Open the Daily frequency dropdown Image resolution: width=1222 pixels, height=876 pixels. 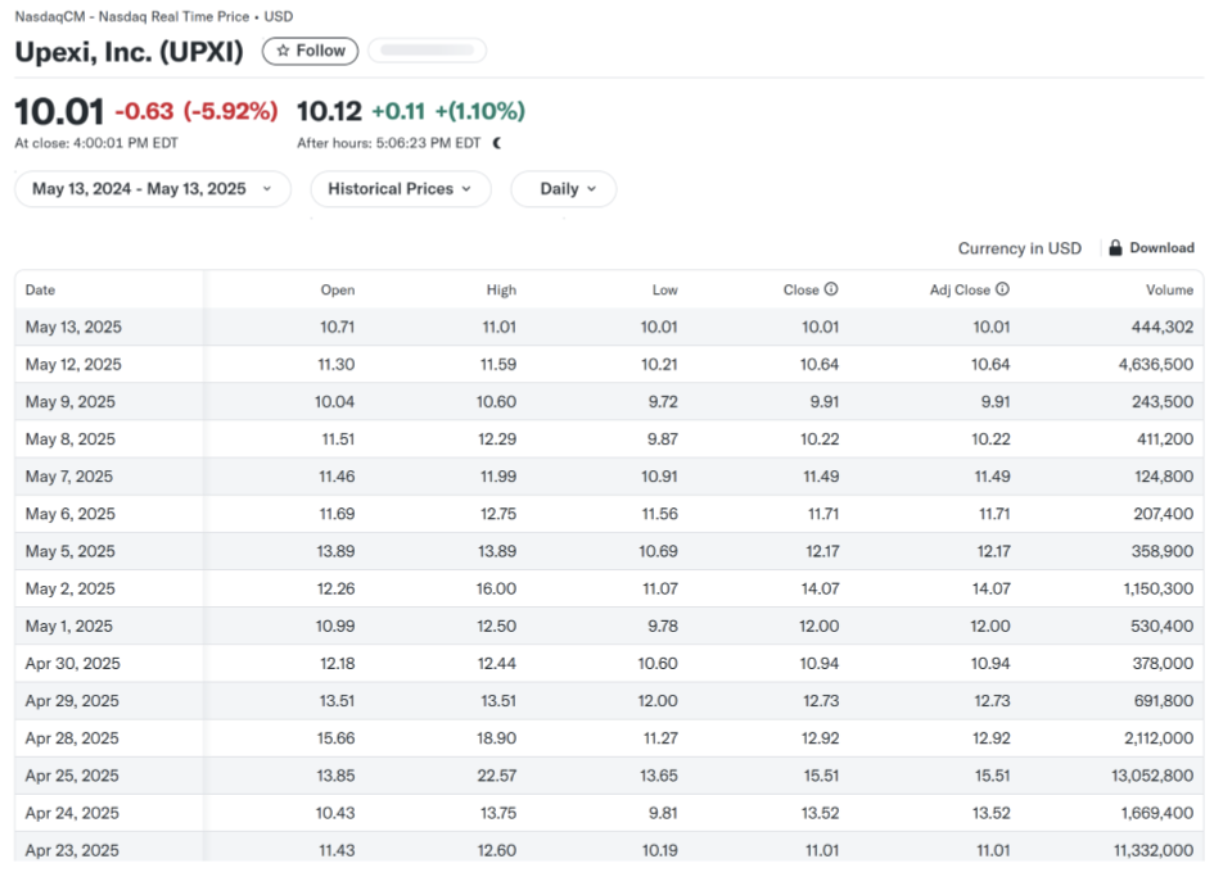[x=564, y=189]
